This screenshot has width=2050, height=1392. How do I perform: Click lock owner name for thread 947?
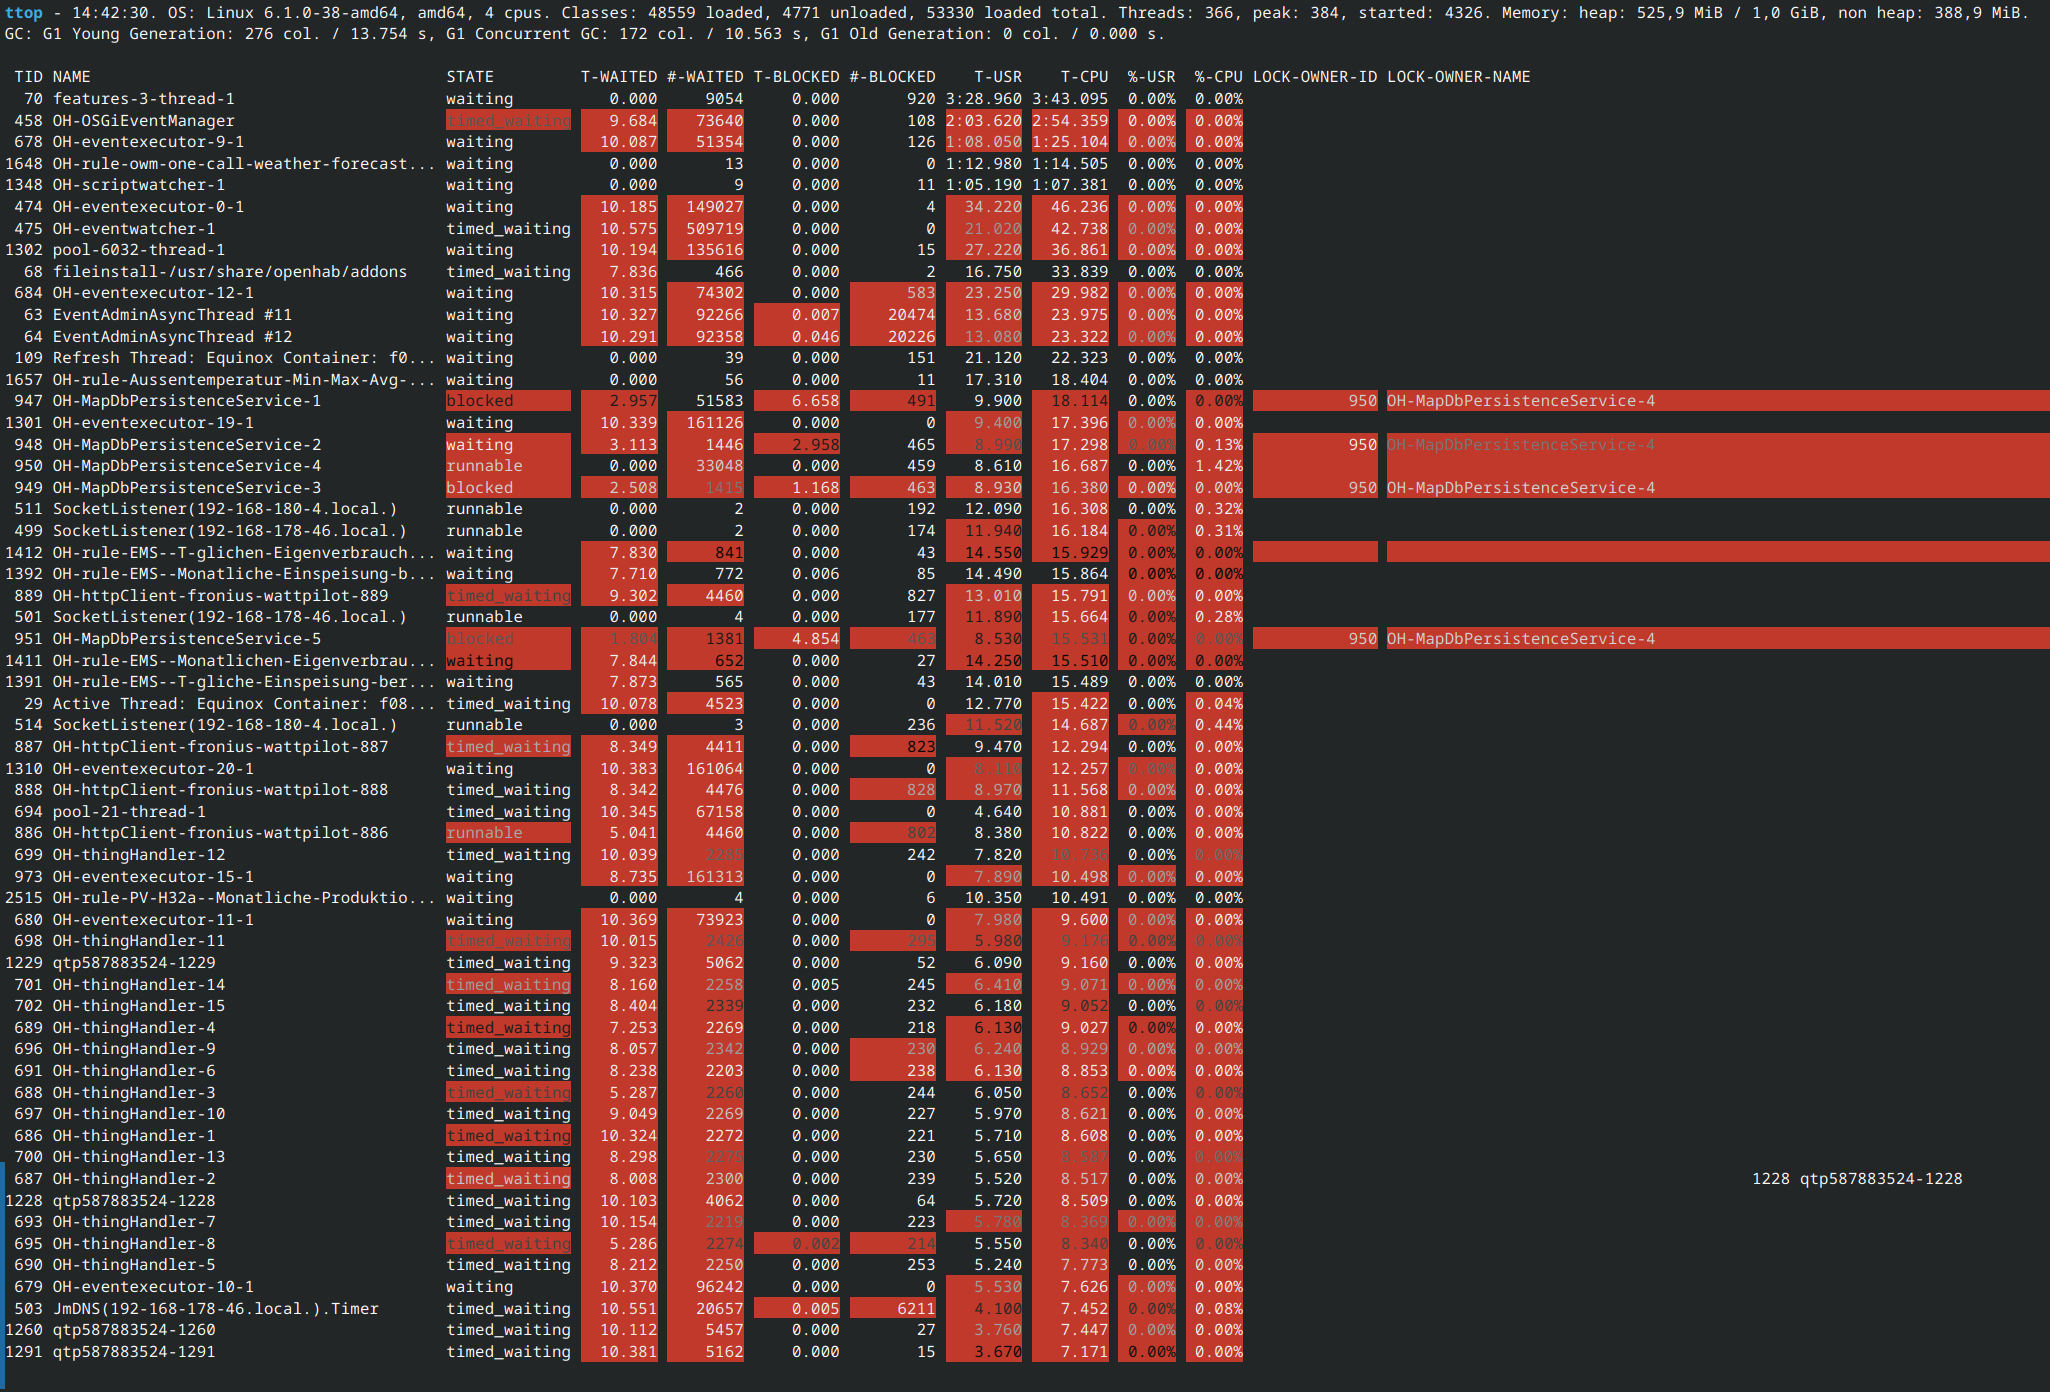point(1520,401)
